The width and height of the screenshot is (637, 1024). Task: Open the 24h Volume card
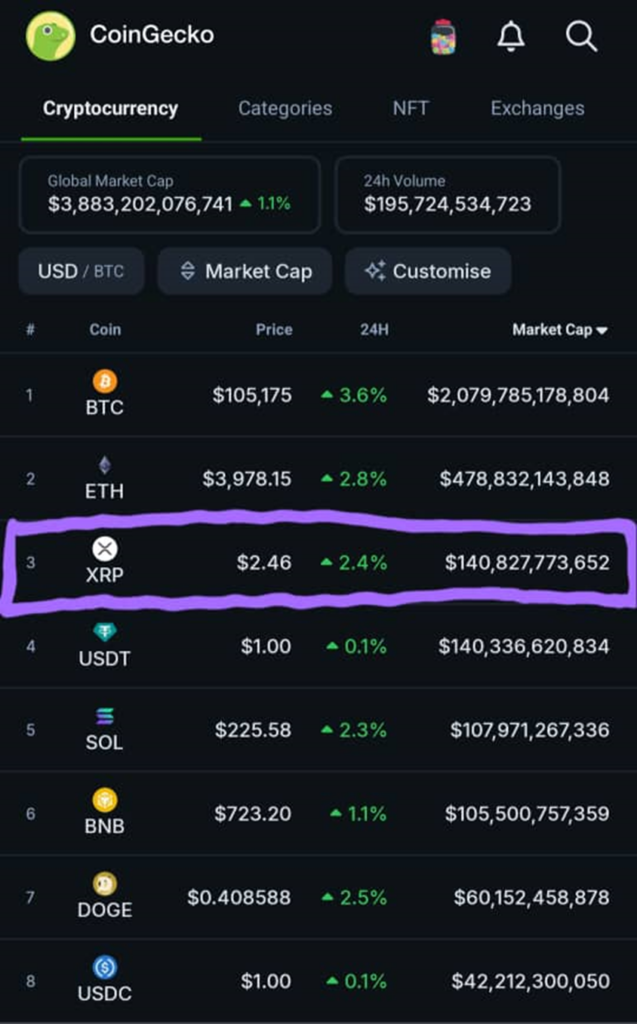pos(447,194)
